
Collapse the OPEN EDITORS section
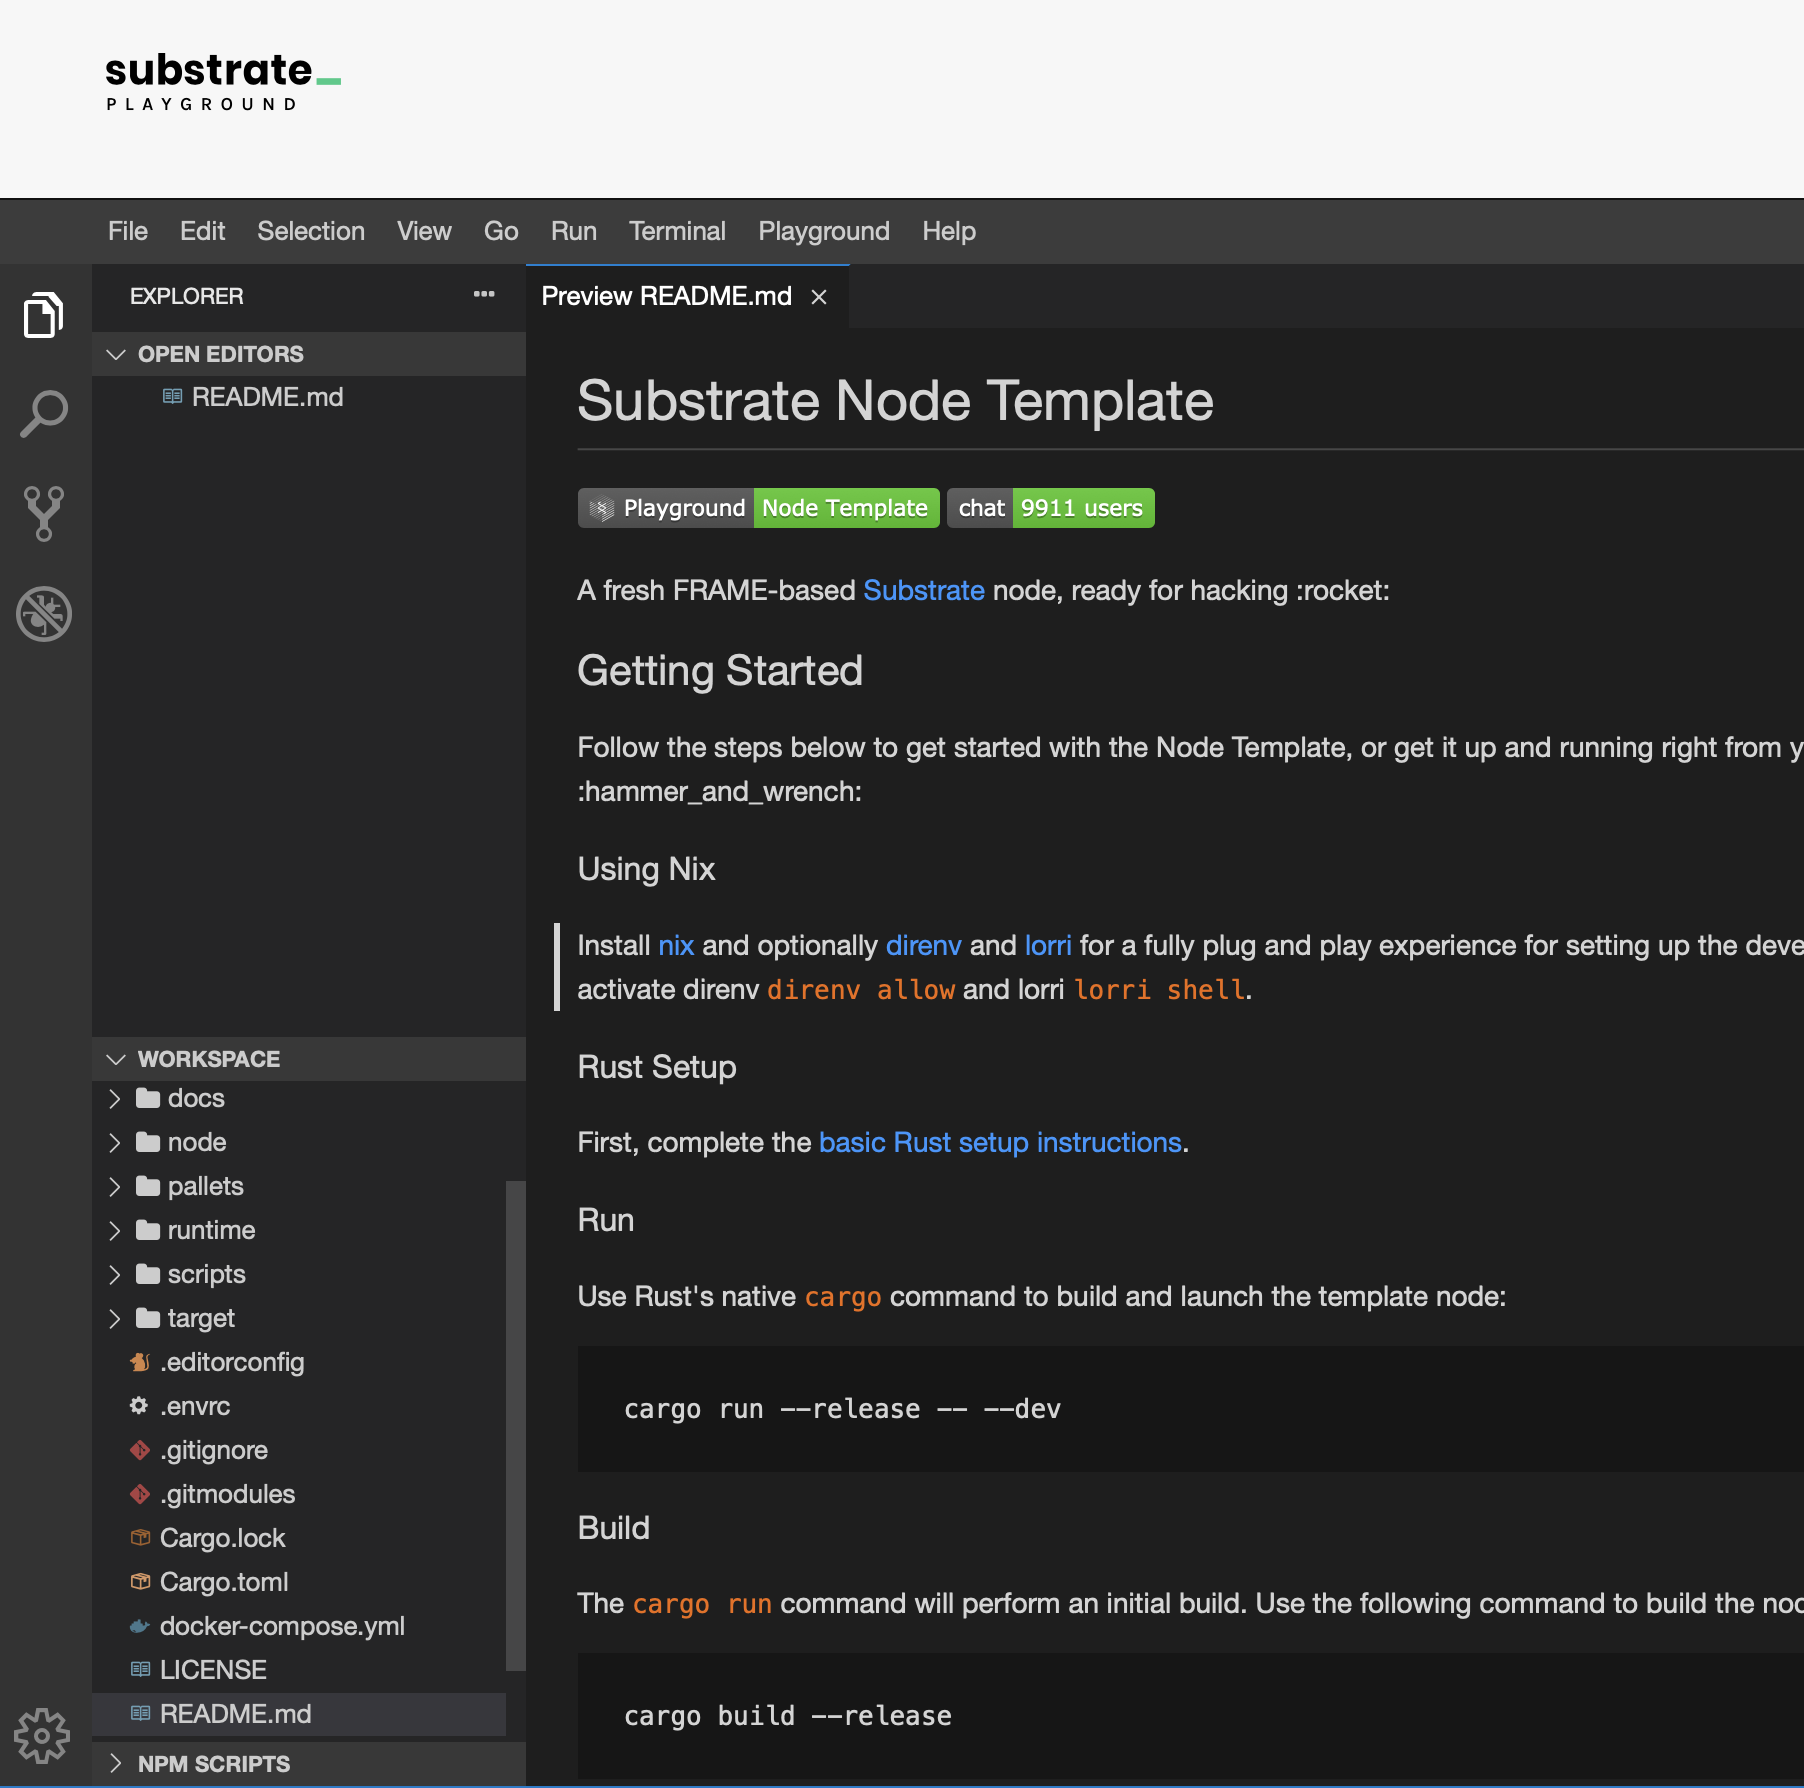tap(117, 354)
